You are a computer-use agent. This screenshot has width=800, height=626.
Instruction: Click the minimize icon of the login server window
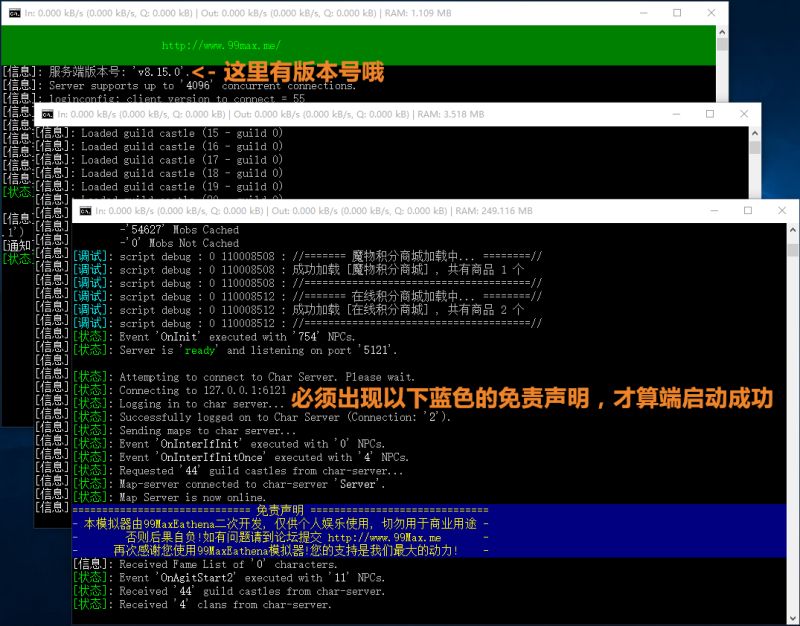643,12
